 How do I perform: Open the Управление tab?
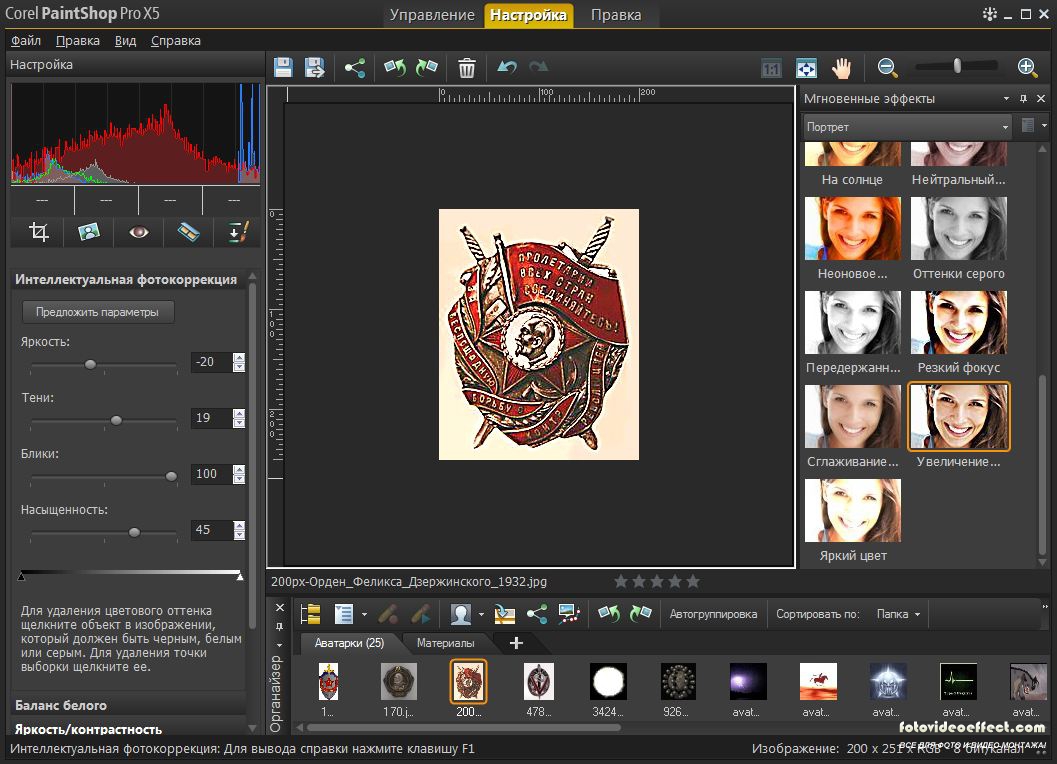tap(432, 15)
